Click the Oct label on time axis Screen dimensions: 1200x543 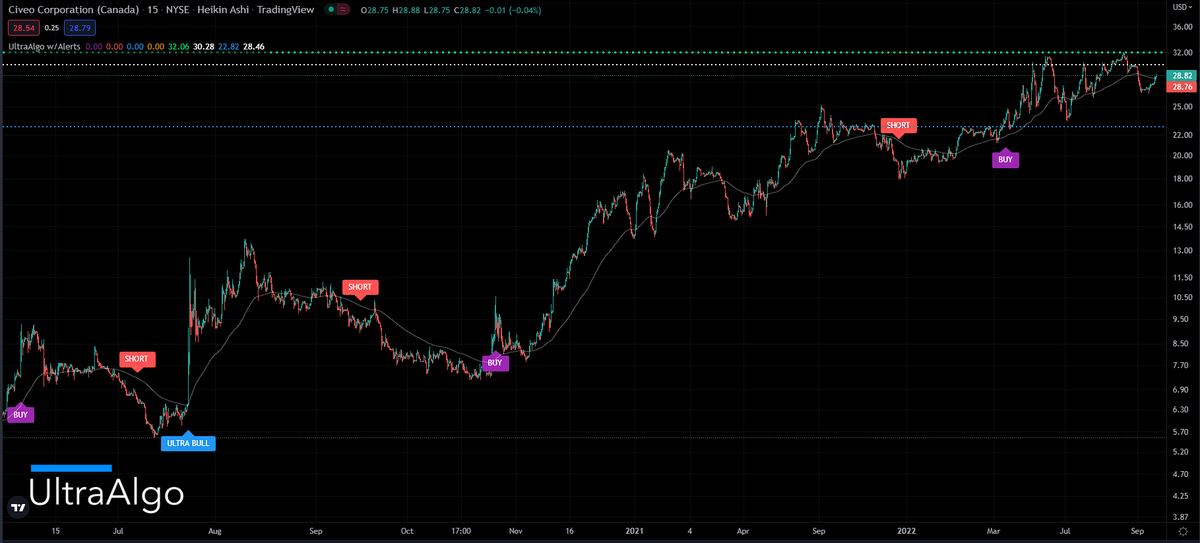click(406, 530)
